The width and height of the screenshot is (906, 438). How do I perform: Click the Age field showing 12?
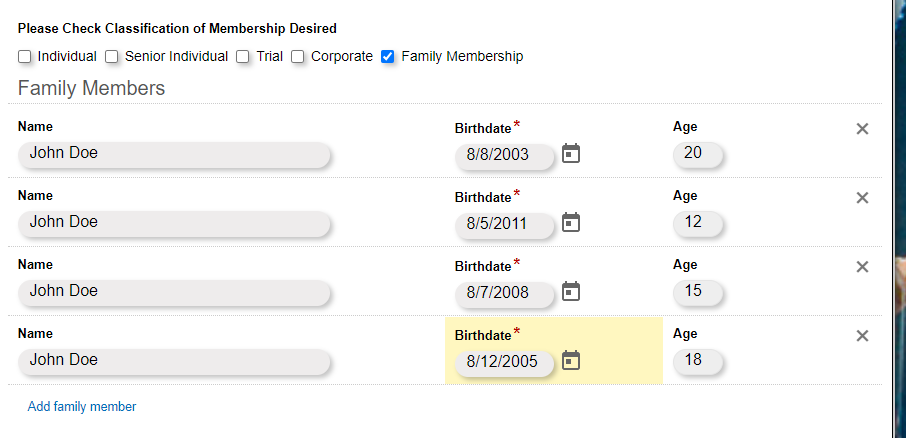(698, 222)
